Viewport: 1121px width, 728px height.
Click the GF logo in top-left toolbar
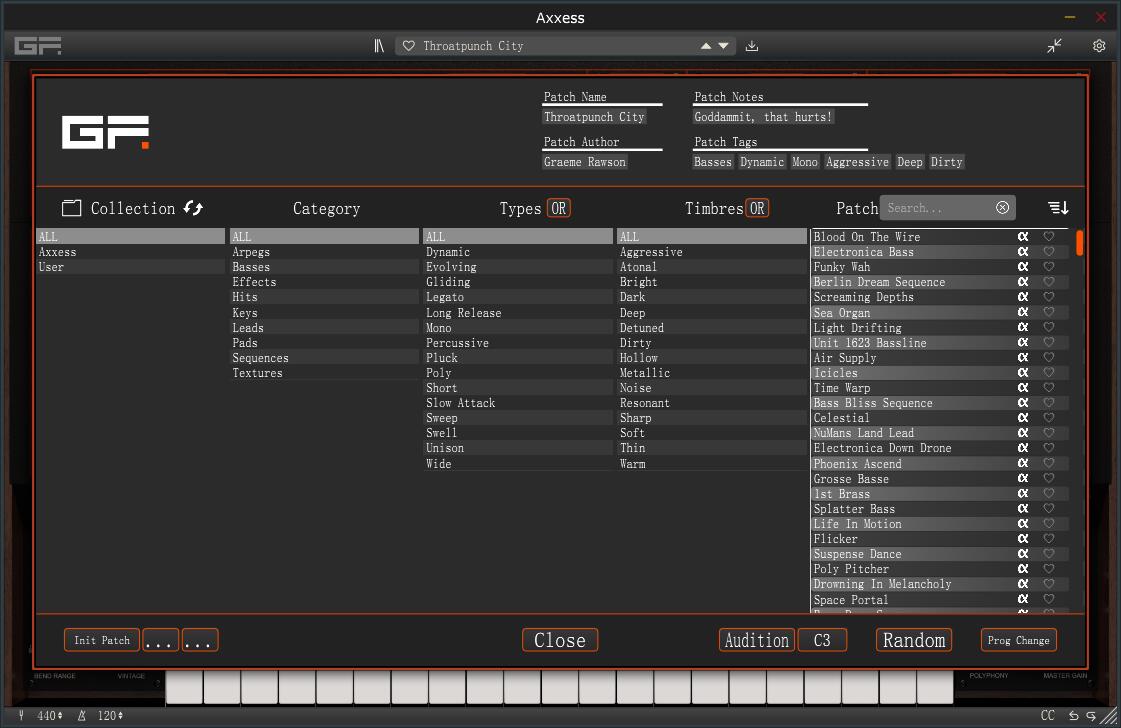(x=38, y=46)
